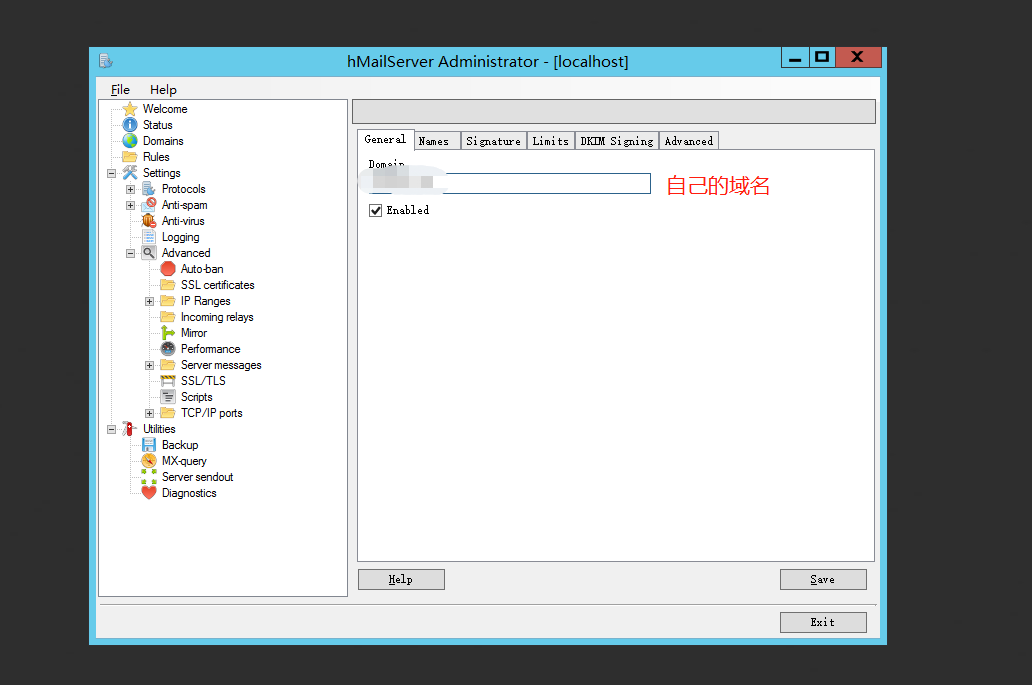The height and width of the screenshot is (685, 1032).
Task: Click the MX-query icon
Action: point(149,461)
